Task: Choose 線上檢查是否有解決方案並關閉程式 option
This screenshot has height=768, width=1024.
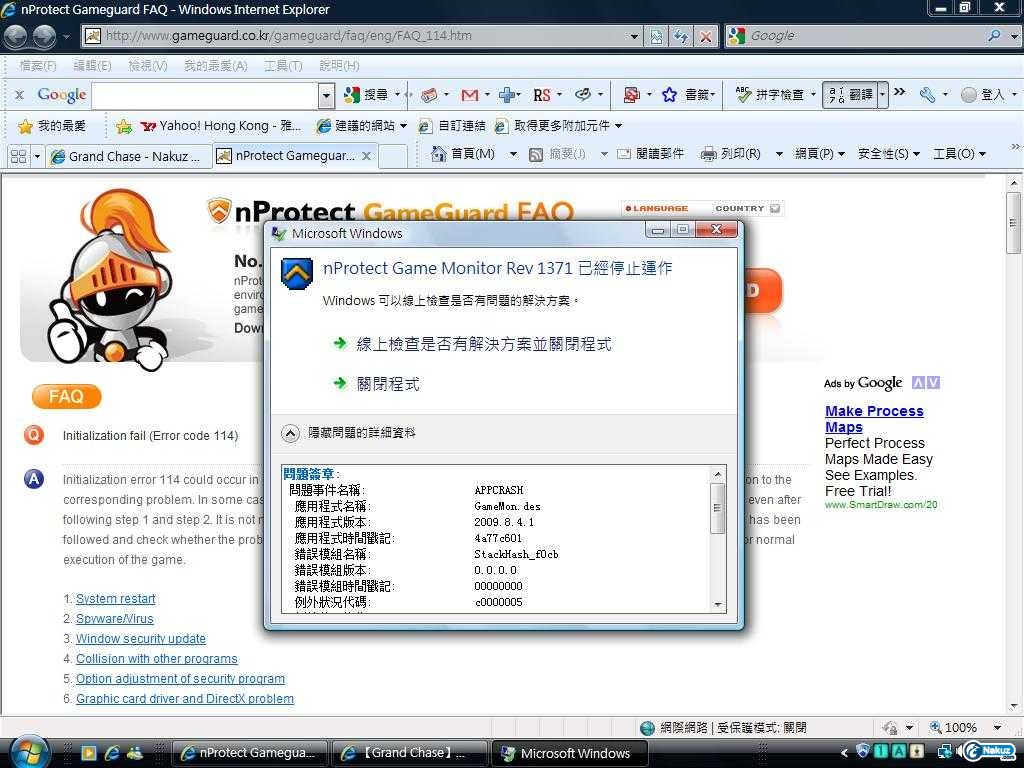Action: point(483,344)
